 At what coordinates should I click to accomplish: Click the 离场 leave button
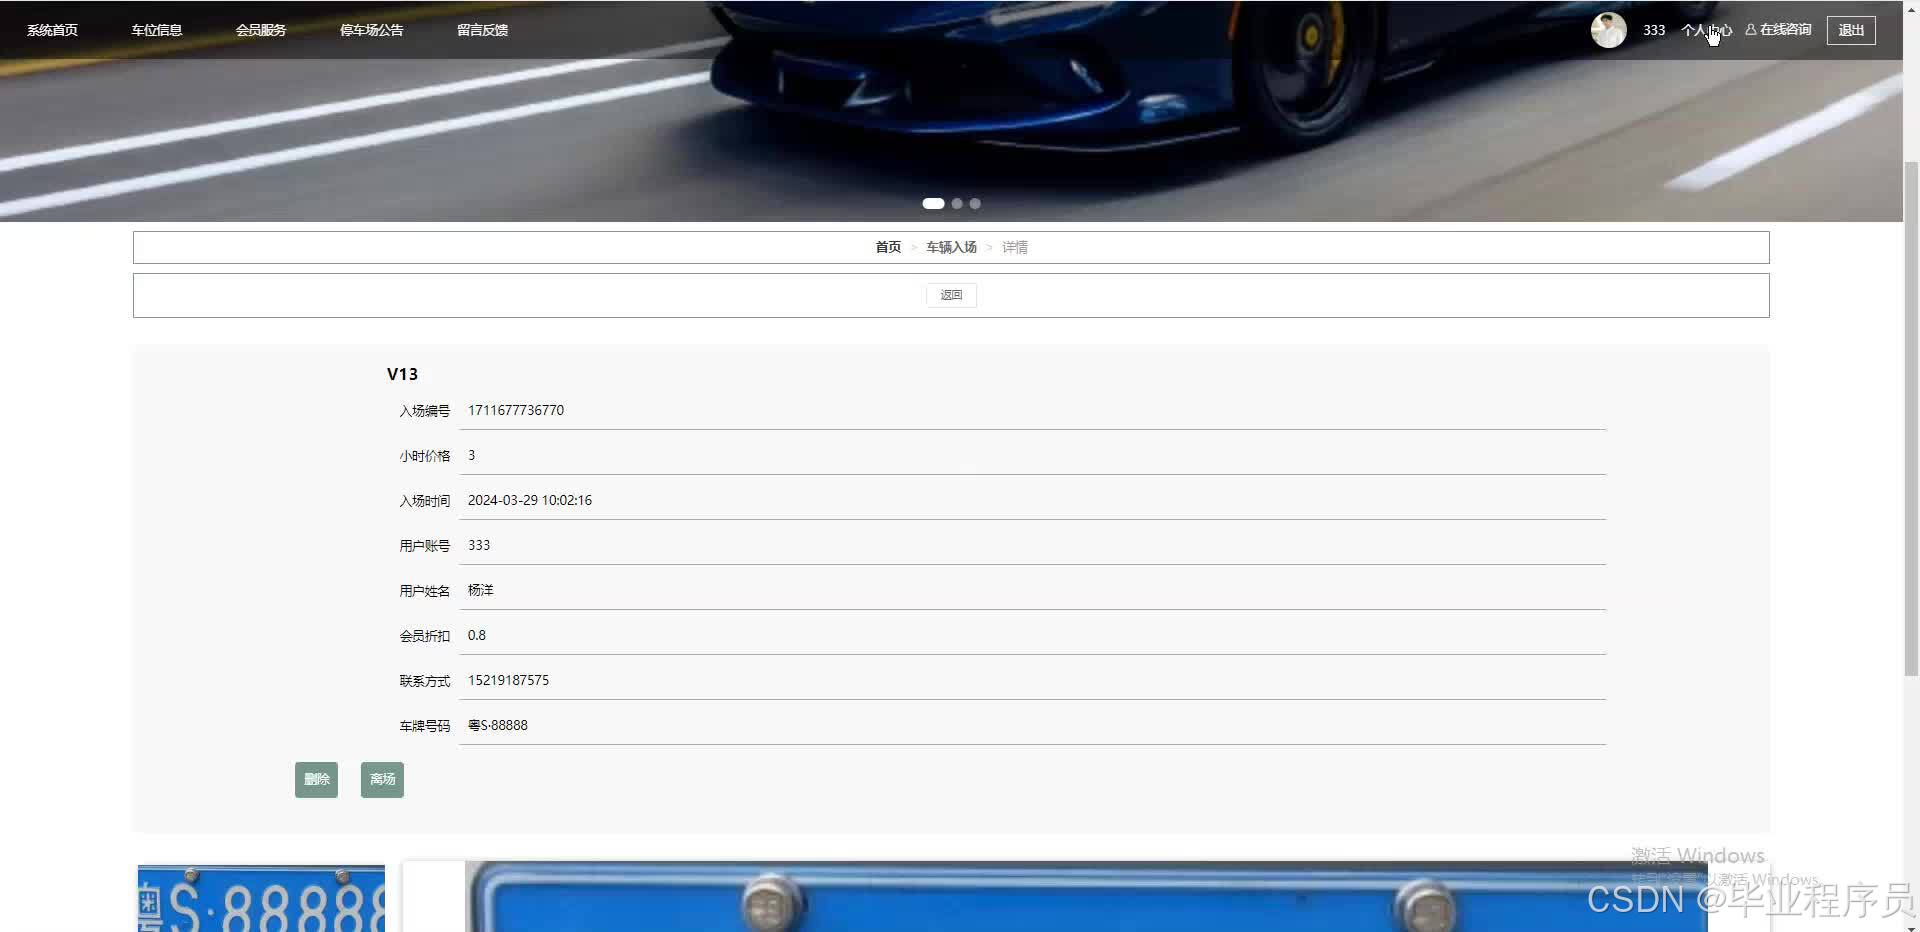tap(382, 779)
